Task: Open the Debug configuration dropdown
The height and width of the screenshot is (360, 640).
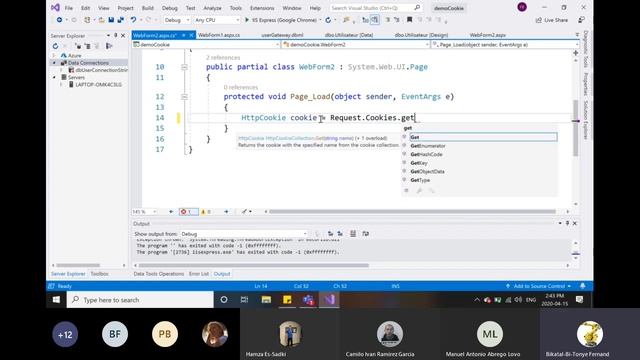Action: click(x=177, y=20)
